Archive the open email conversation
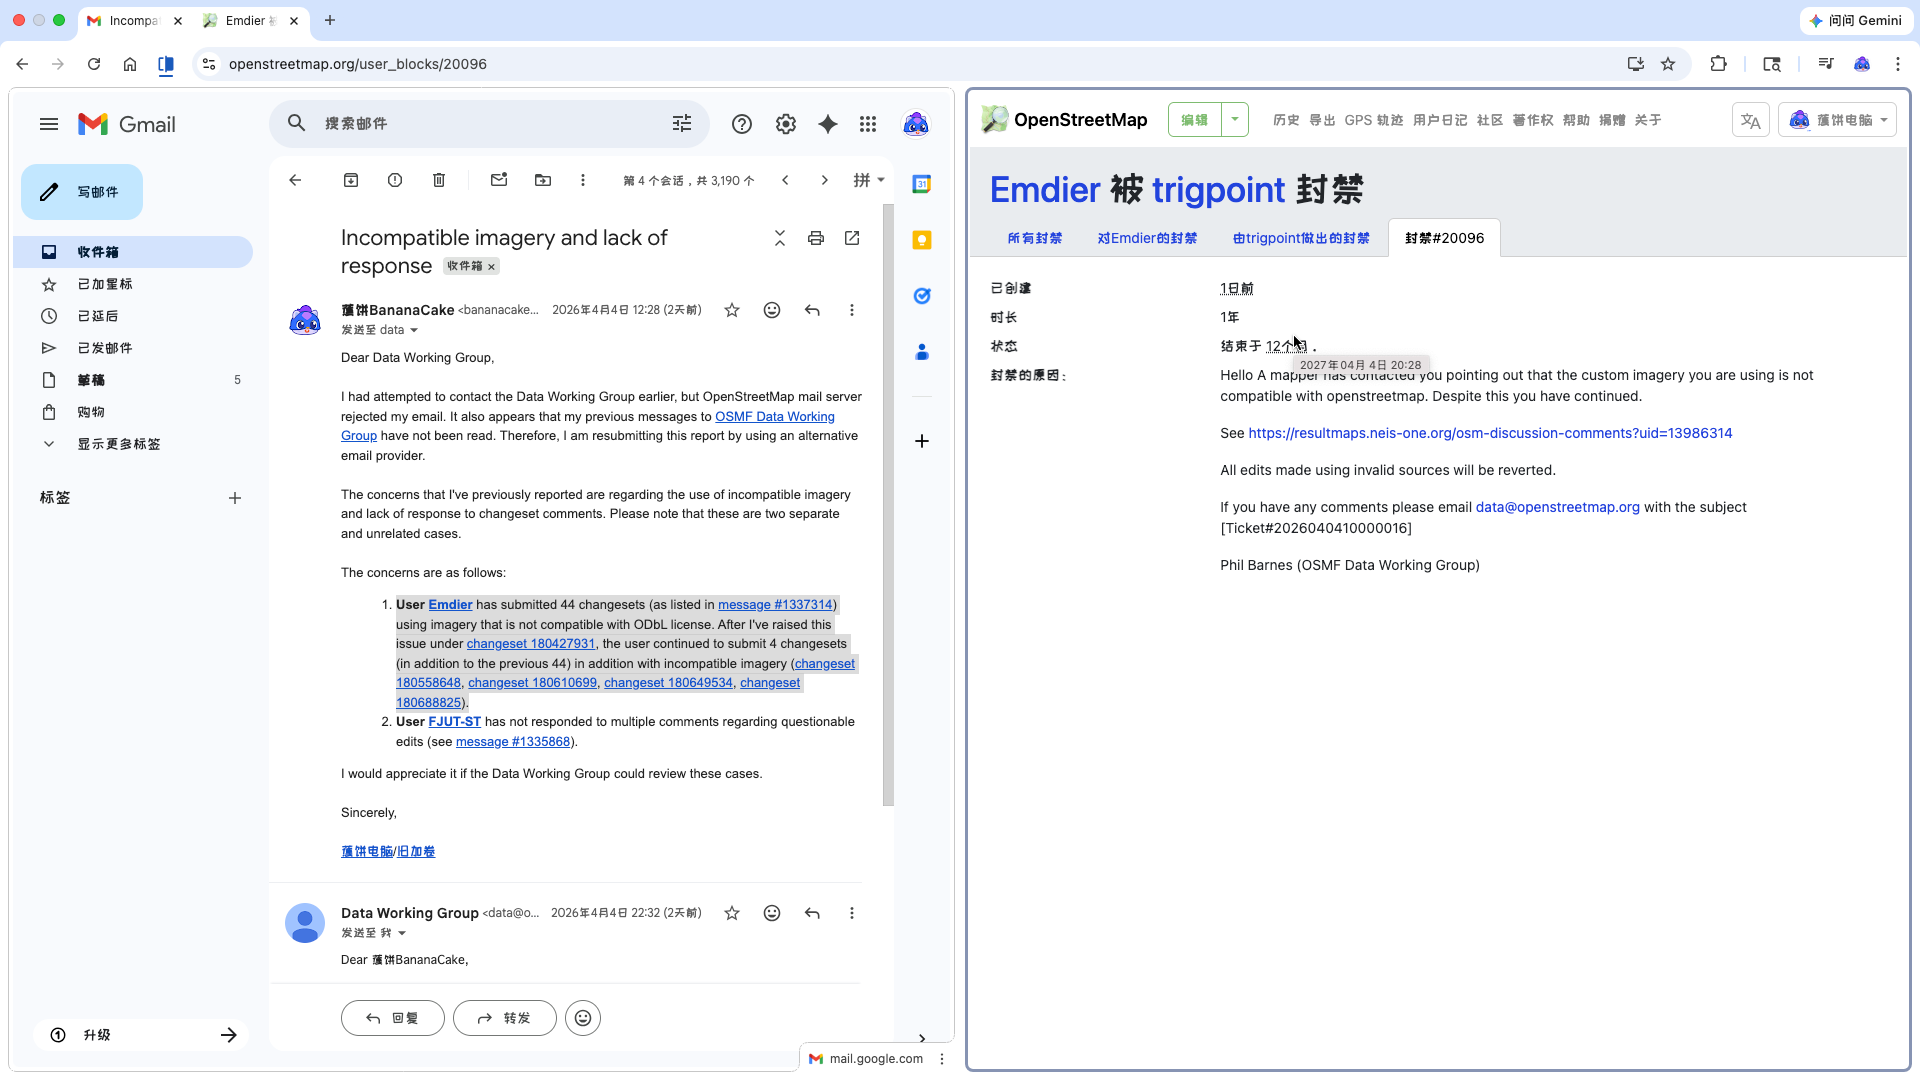This screenshot has width=1920, height=1080. click(x=351, y=180)
